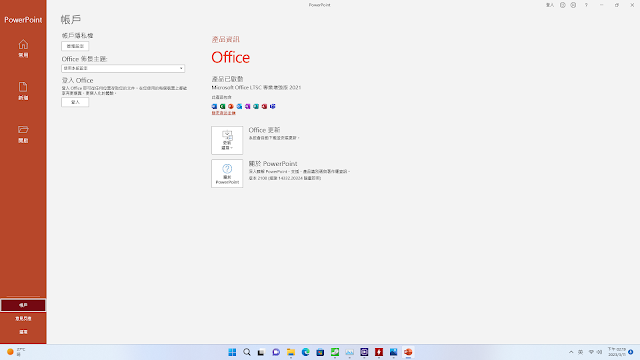640x360 pixels.
Task: Open the Photos app on the taskbar
Action: [x=393, y=352]
